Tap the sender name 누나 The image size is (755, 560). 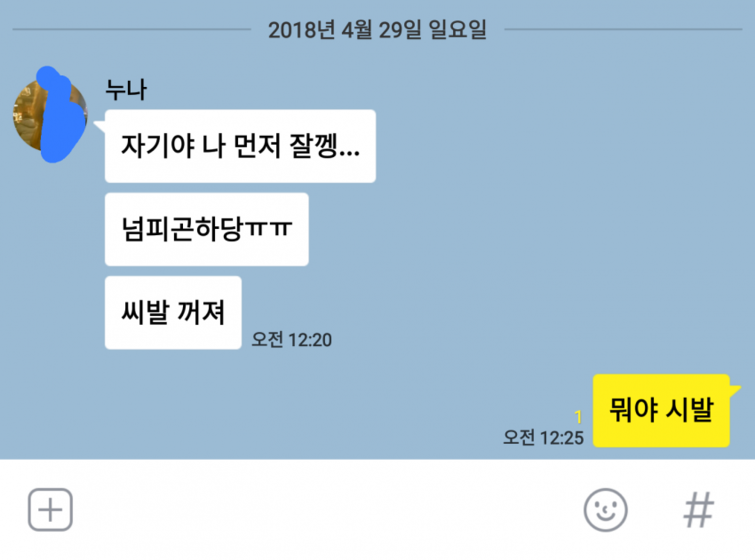pyautogui.click(x=126, y=90)
